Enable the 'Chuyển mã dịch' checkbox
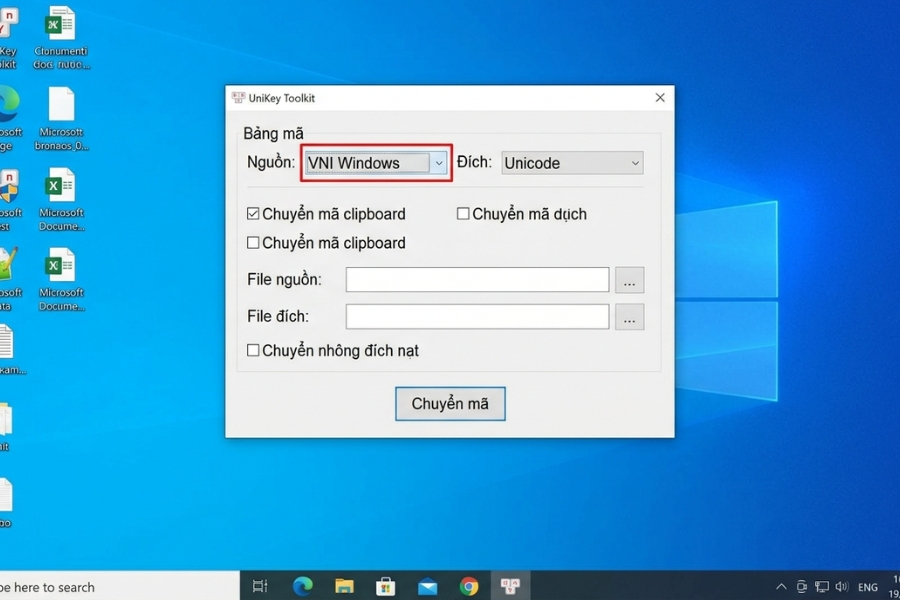 pos(463,213)
